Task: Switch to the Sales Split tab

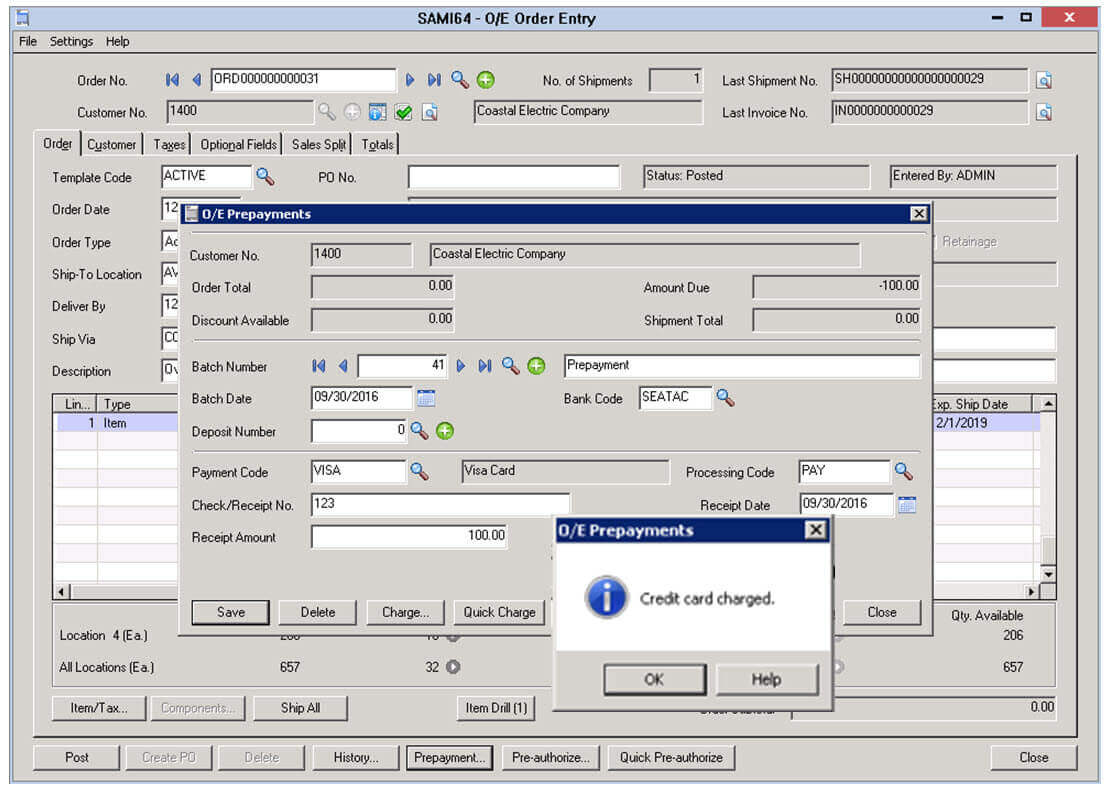Action: point(321,143)
